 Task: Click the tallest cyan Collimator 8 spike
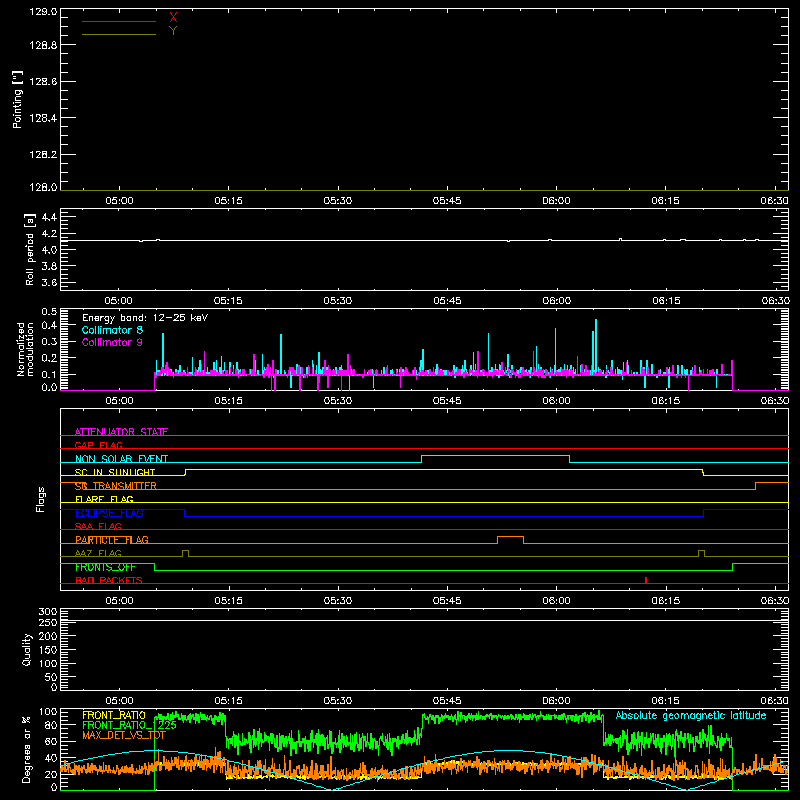point(596,347)
